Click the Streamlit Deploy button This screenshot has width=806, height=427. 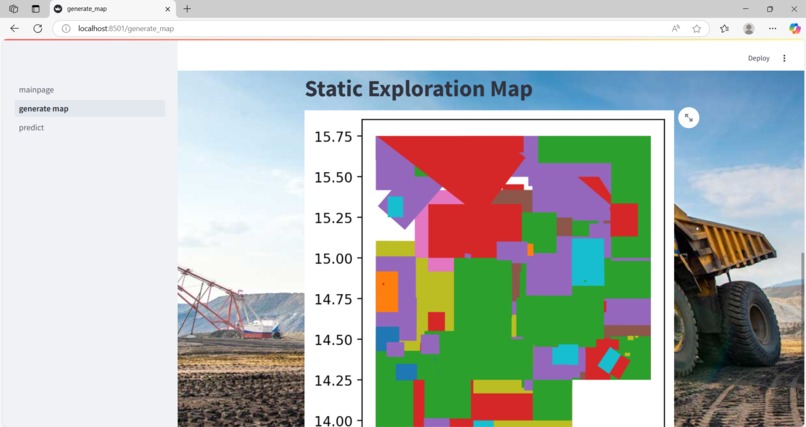point(759,59)
